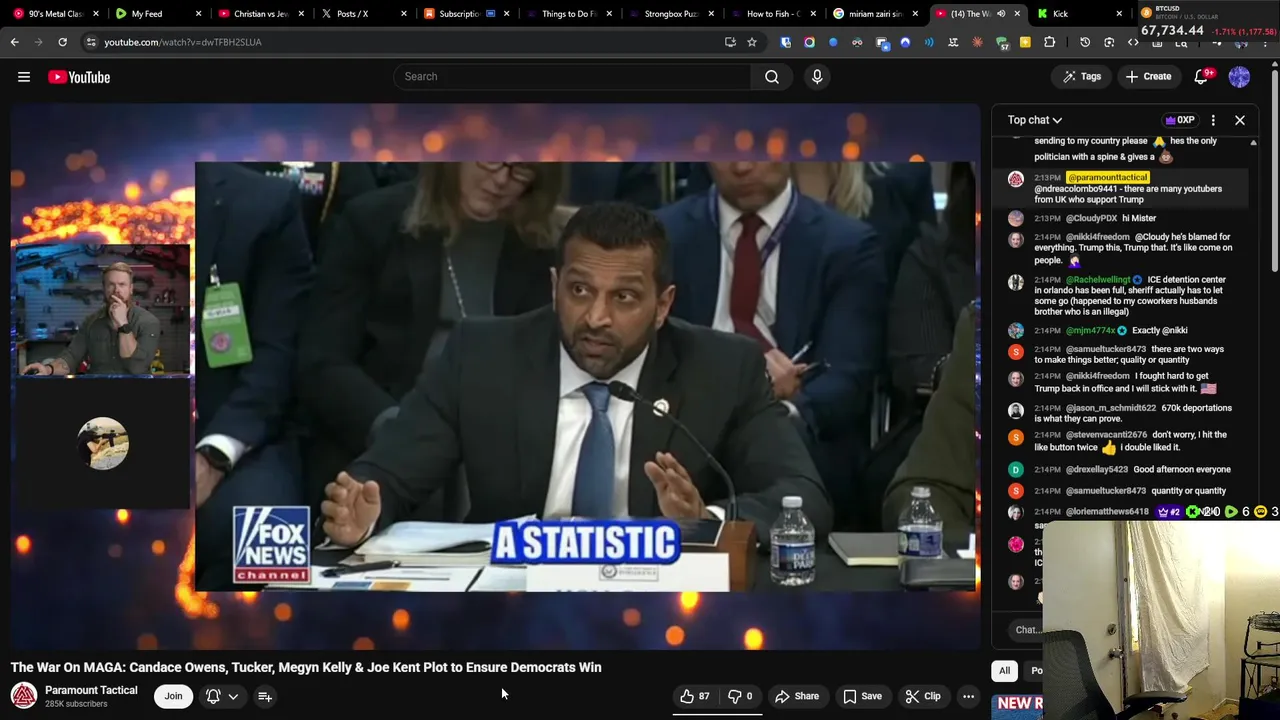The height and width of the screenshot is (720, 1280).
Task: Open the Create menu
Action: coord(1148,77)
